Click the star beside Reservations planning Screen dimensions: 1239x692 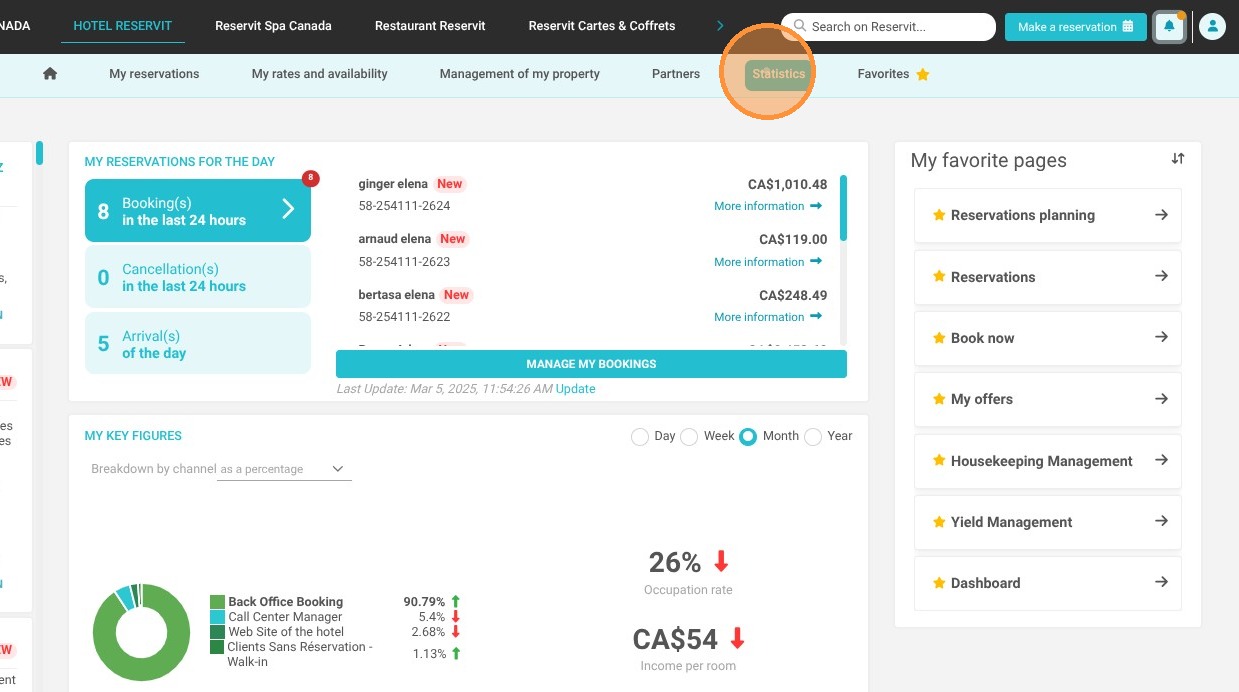939,215
